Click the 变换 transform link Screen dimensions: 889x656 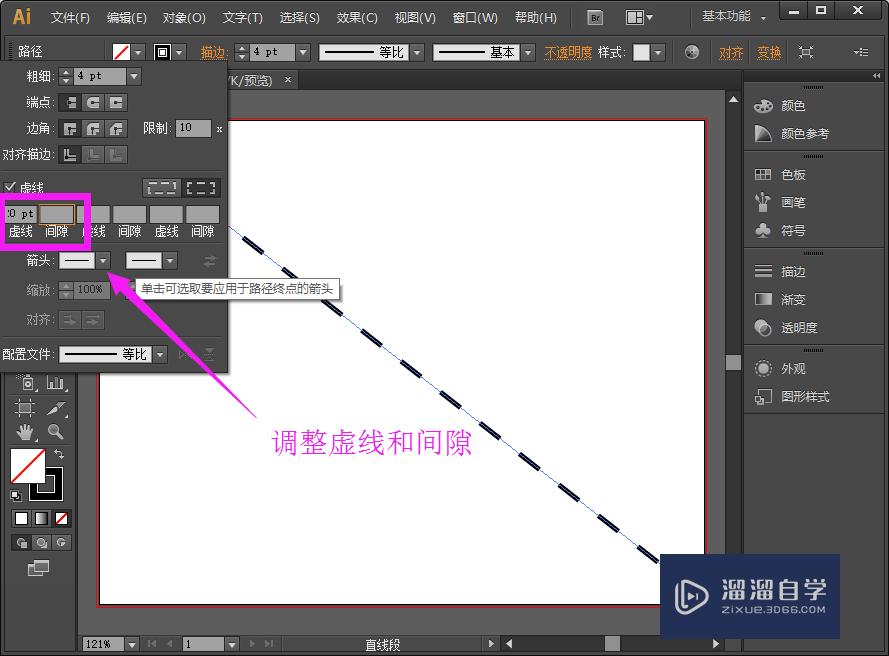[x=769, y=53]
